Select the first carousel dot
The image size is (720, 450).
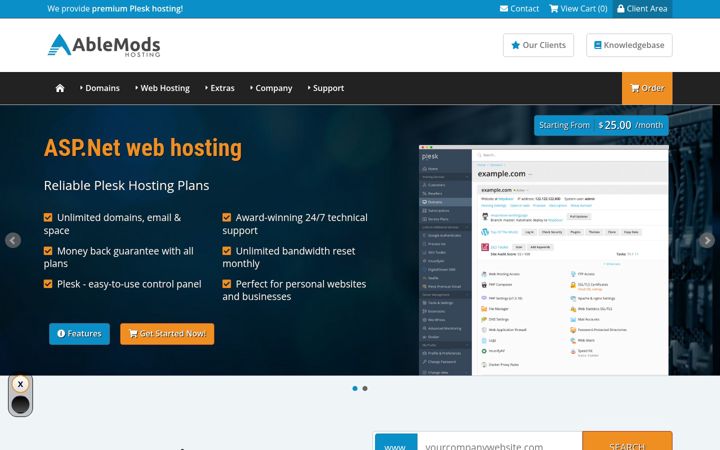[x=354, y=388]
